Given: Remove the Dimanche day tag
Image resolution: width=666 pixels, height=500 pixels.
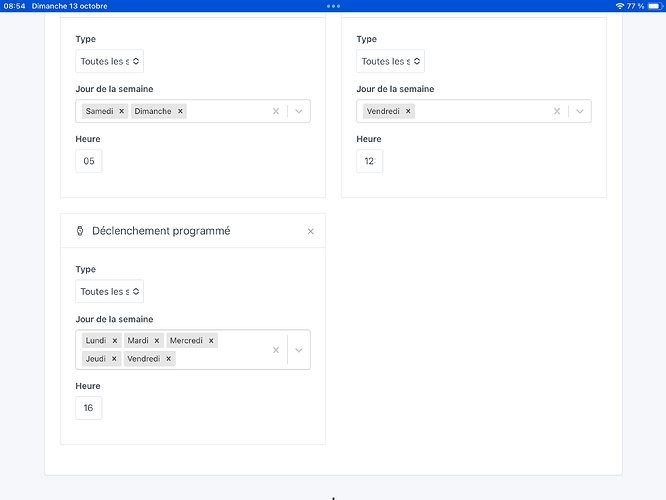Looking at the screenshot, I should (180, 111).
